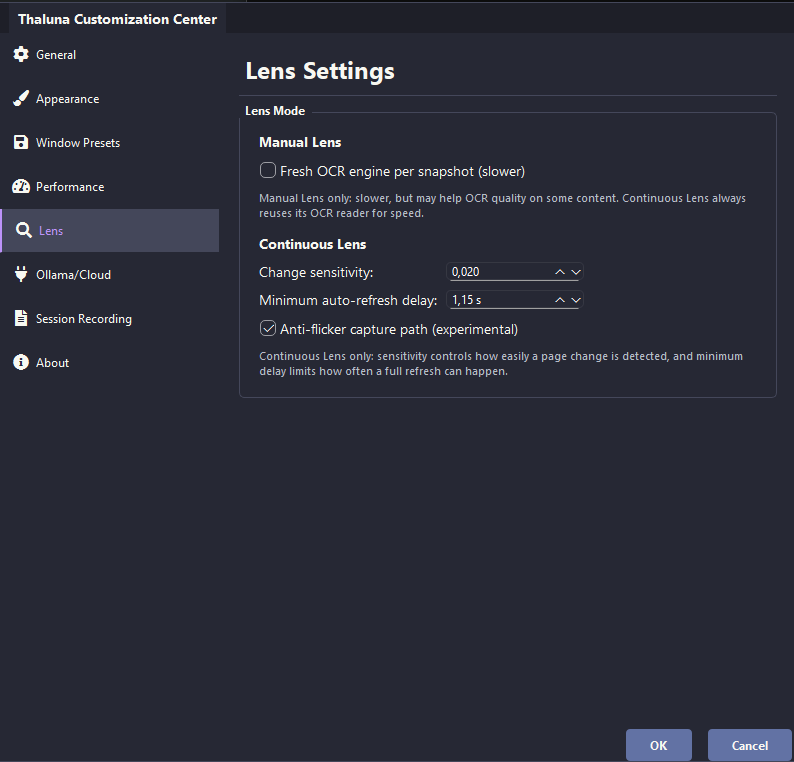Click the Manual Lens only description text
The height and width of the screenshot is (762, 794).
click(x=502, y=206)
